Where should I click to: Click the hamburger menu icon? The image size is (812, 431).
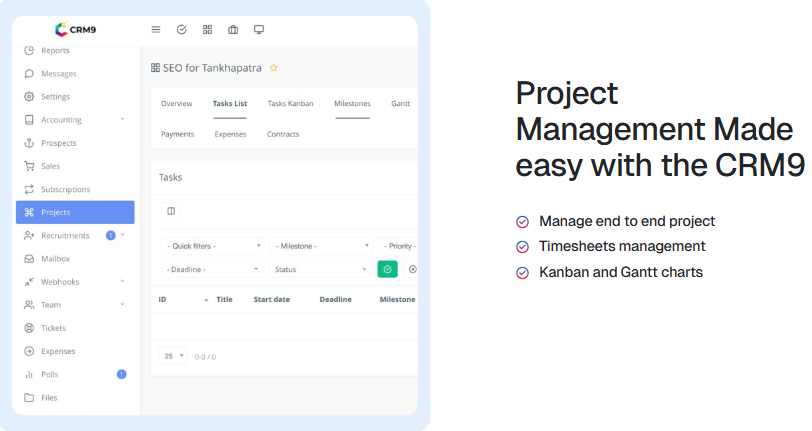point(155,29)
